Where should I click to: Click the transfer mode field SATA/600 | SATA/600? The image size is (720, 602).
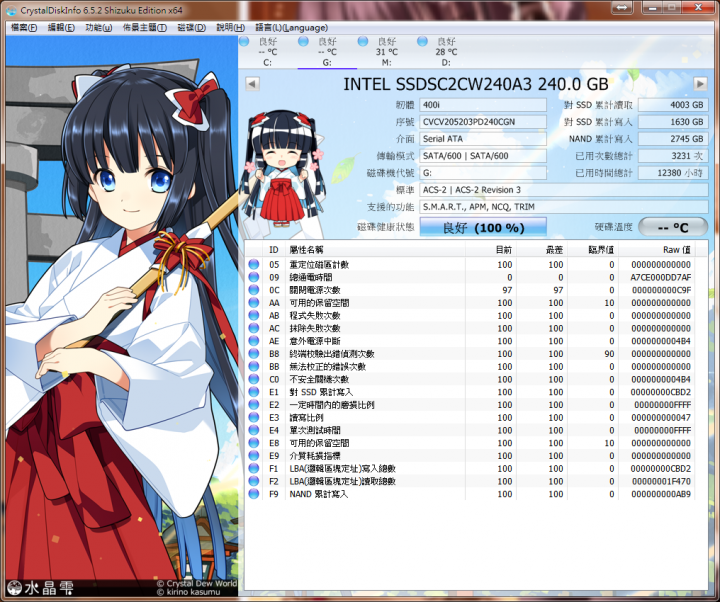point(483,156)
